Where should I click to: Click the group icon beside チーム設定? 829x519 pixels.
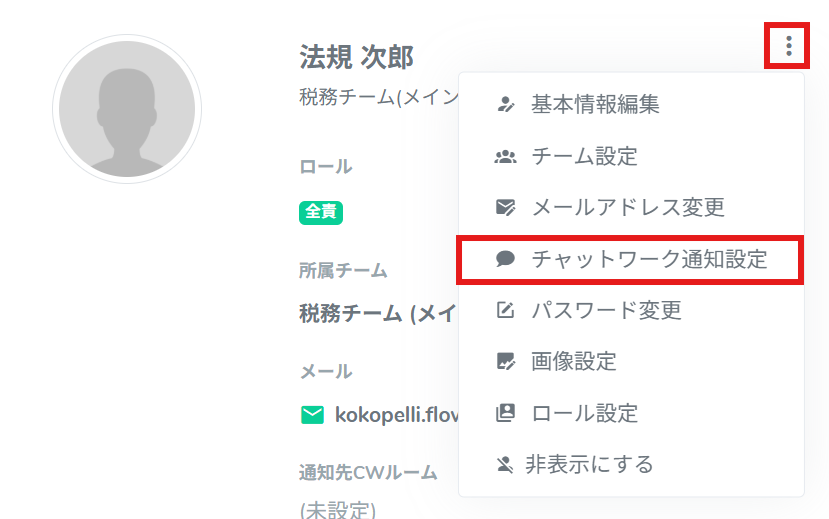pyautogui.click(x=506, y=156)
